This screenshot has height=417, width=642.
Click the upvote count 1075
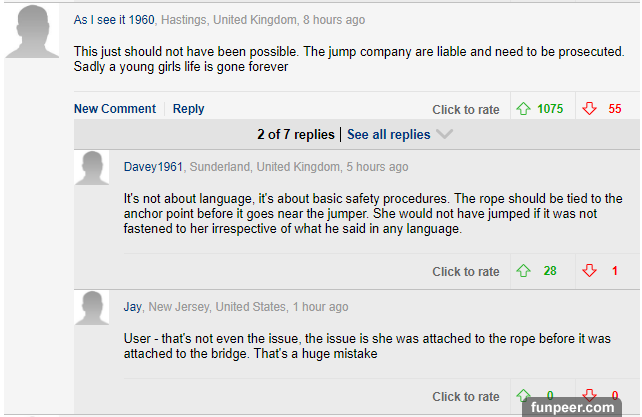[550, 109]
